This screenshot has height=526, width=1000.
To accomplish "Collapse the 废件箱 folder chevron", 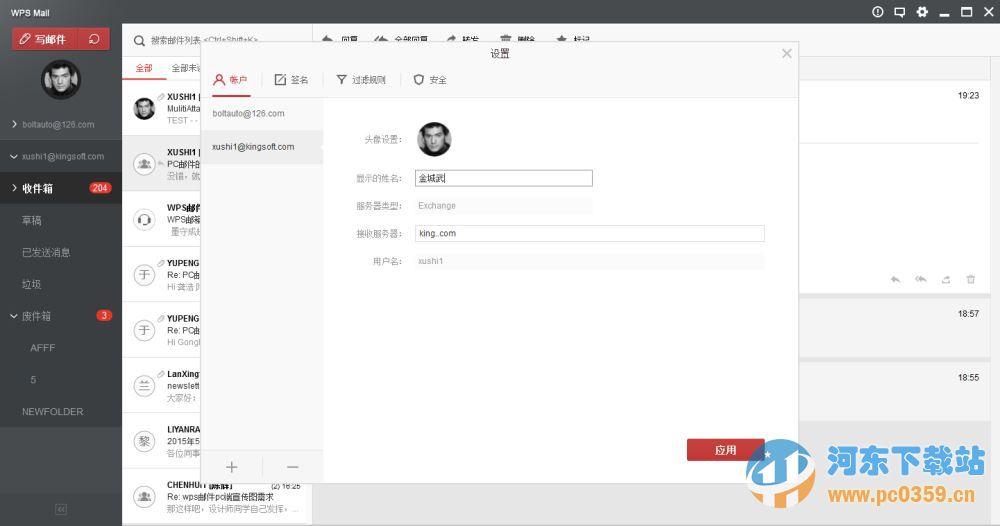I will point(14,316).
